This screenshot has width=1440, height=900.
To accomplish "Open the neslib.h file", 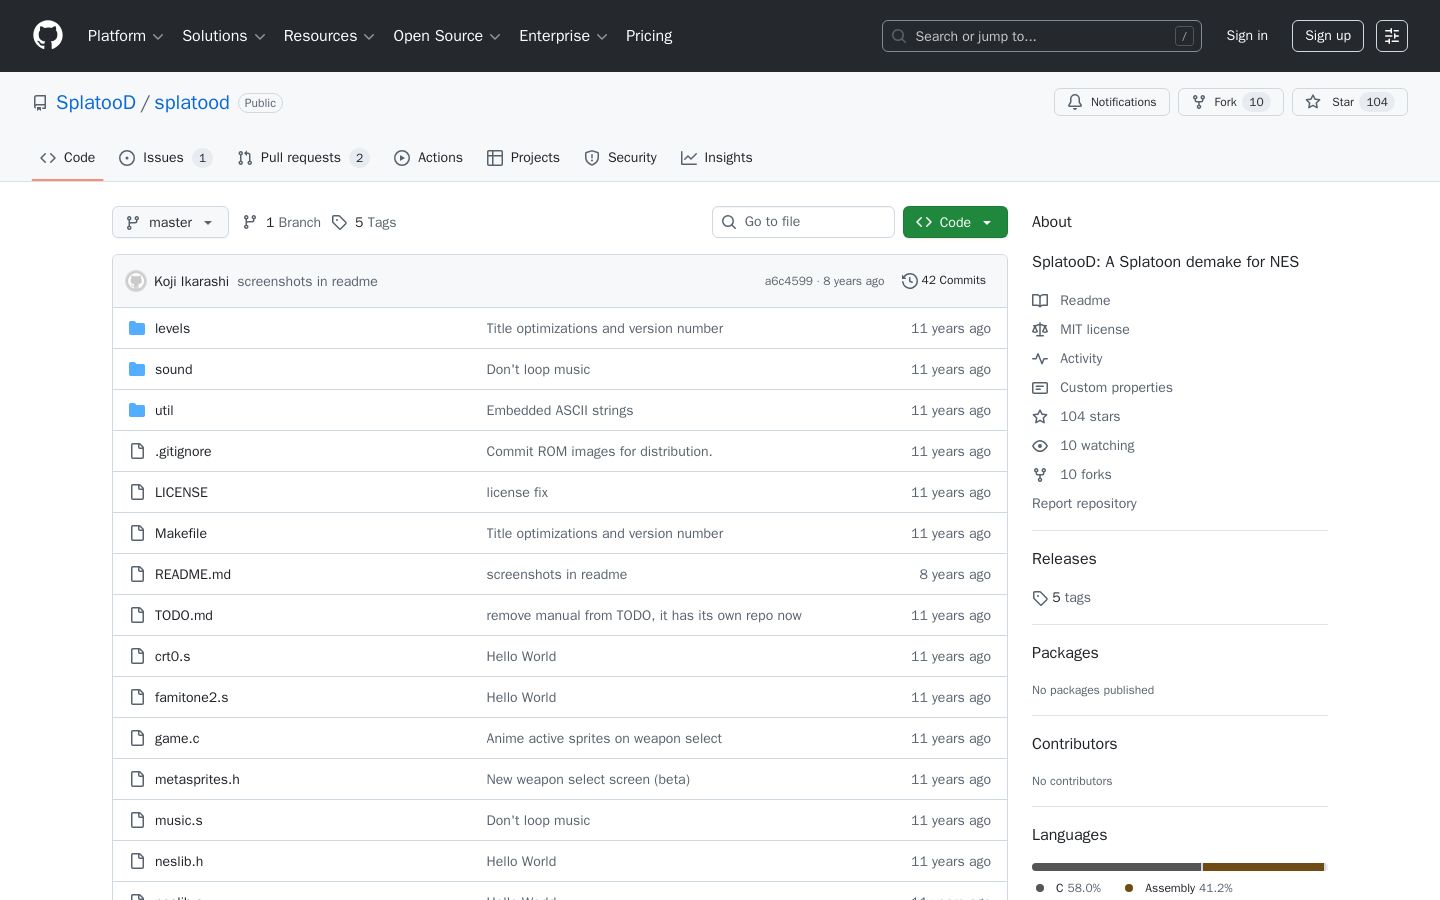I will [179, 861].
